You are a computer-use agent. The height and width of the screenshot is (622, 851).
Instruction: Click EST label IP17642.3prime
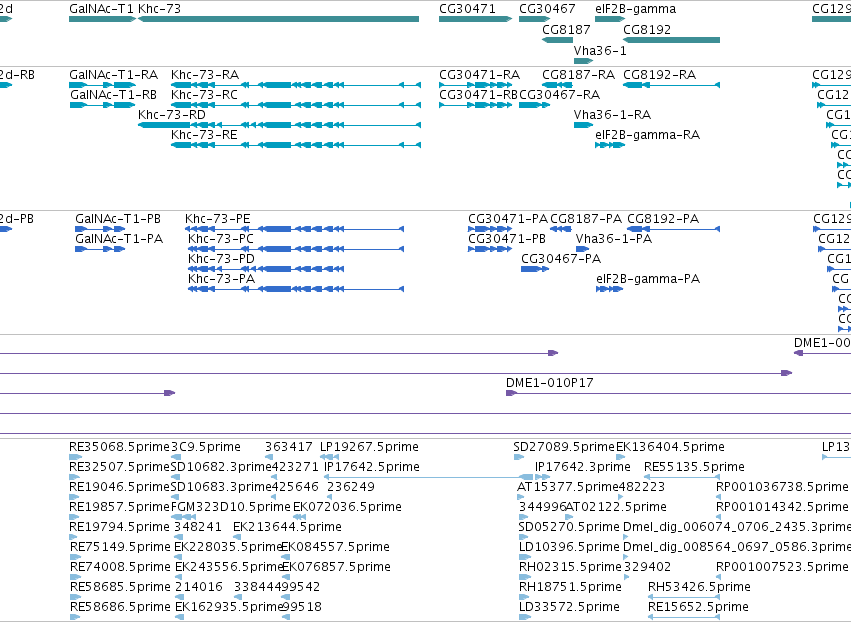(x=583, y=467)
